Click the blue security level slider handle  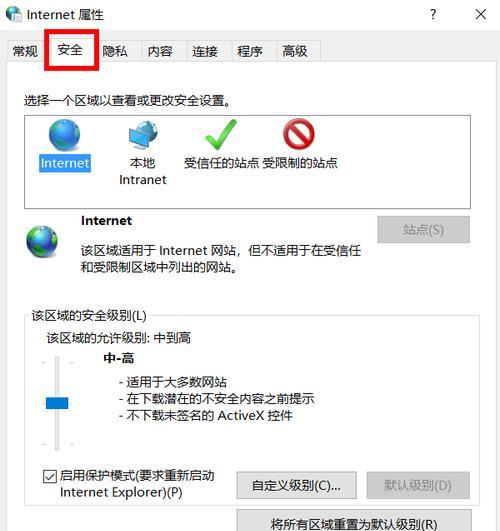coord(57,403)
